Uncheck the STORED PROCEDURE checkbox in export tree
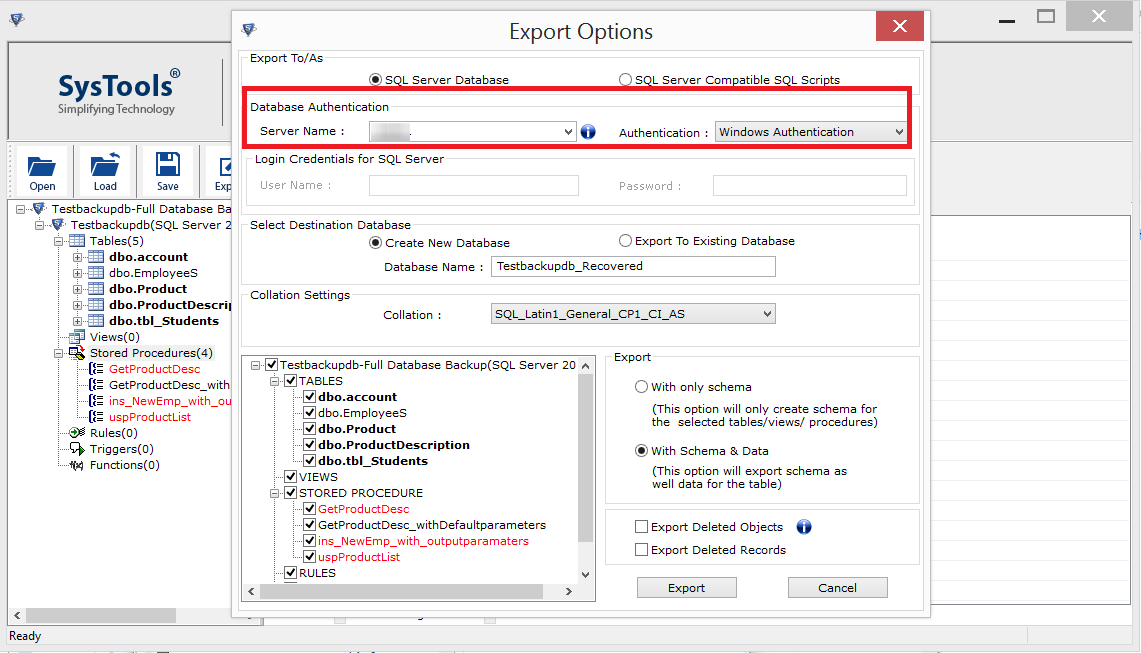The width and height of the screenshot is (1141, 653). coord(290,493)
